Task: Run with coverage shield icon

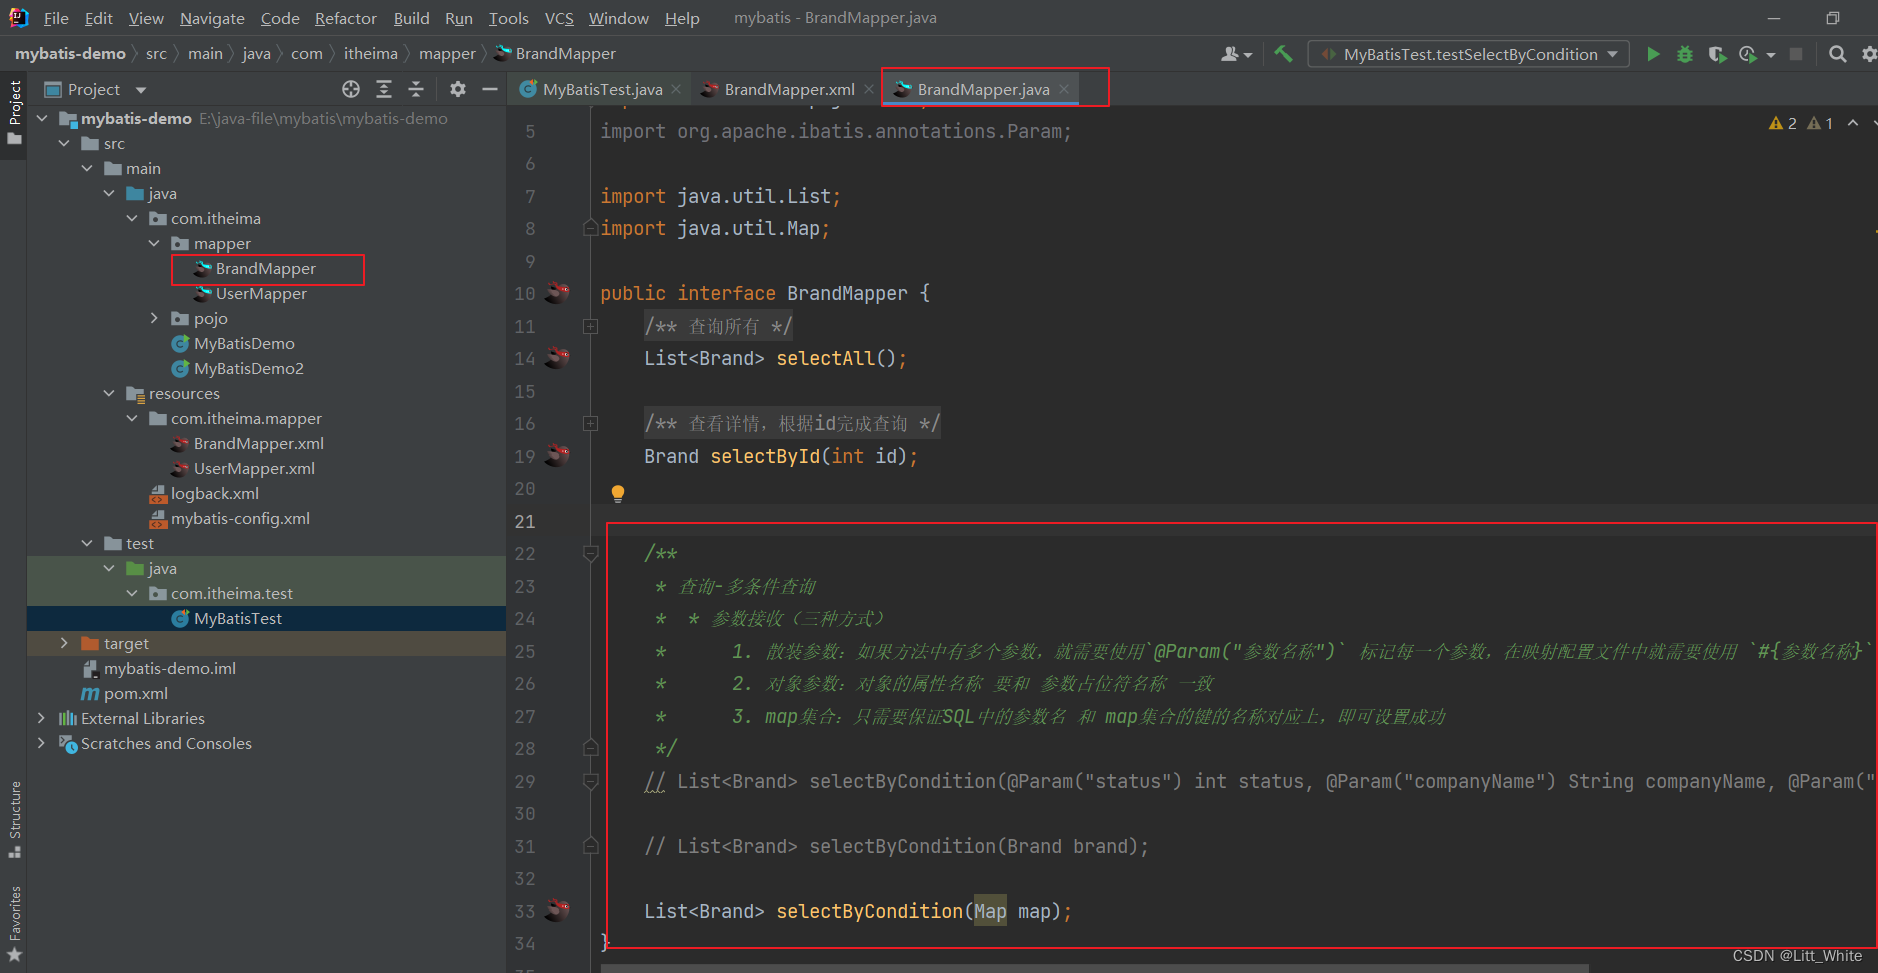Action: pos(1717,54)
